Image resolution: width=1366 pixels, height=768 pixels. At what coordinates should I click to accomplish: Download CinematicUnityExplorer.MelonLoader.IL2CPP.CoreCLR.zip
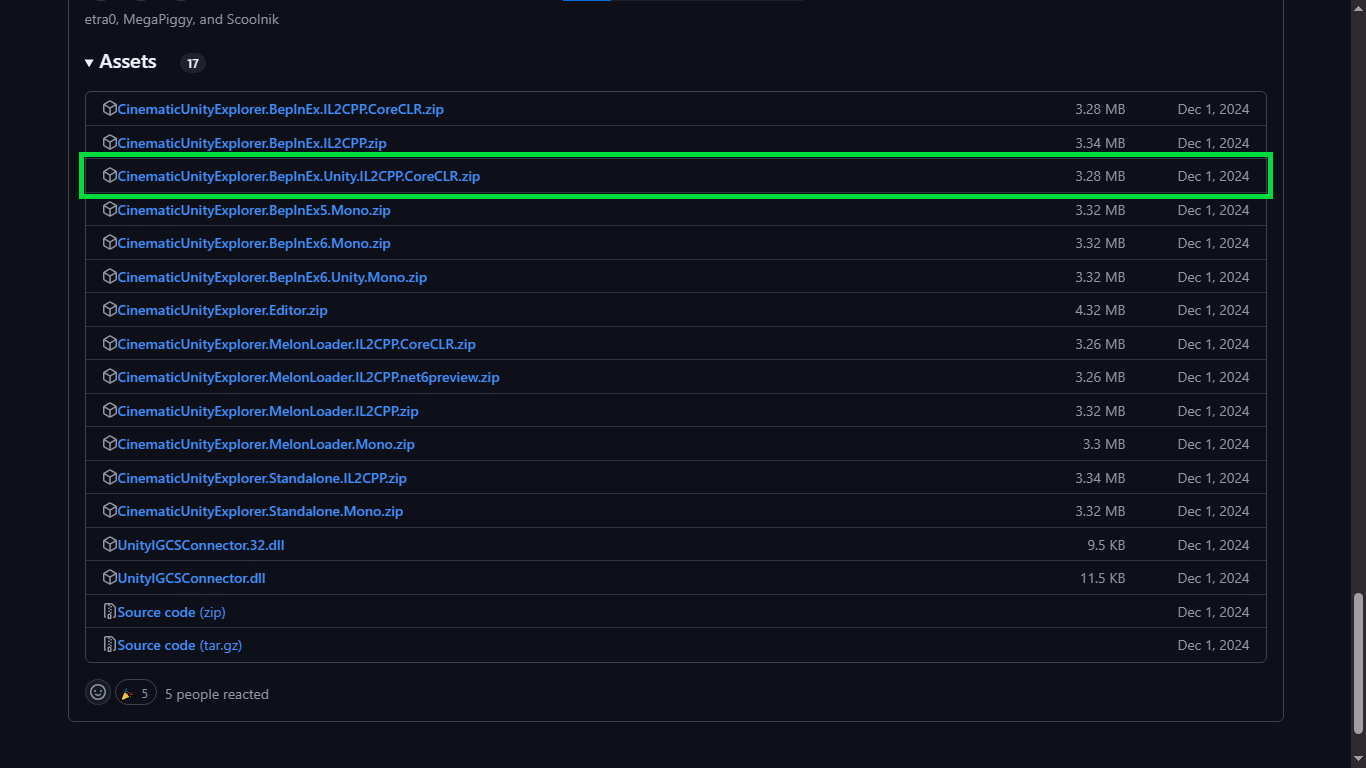click(x=296, y=344)
